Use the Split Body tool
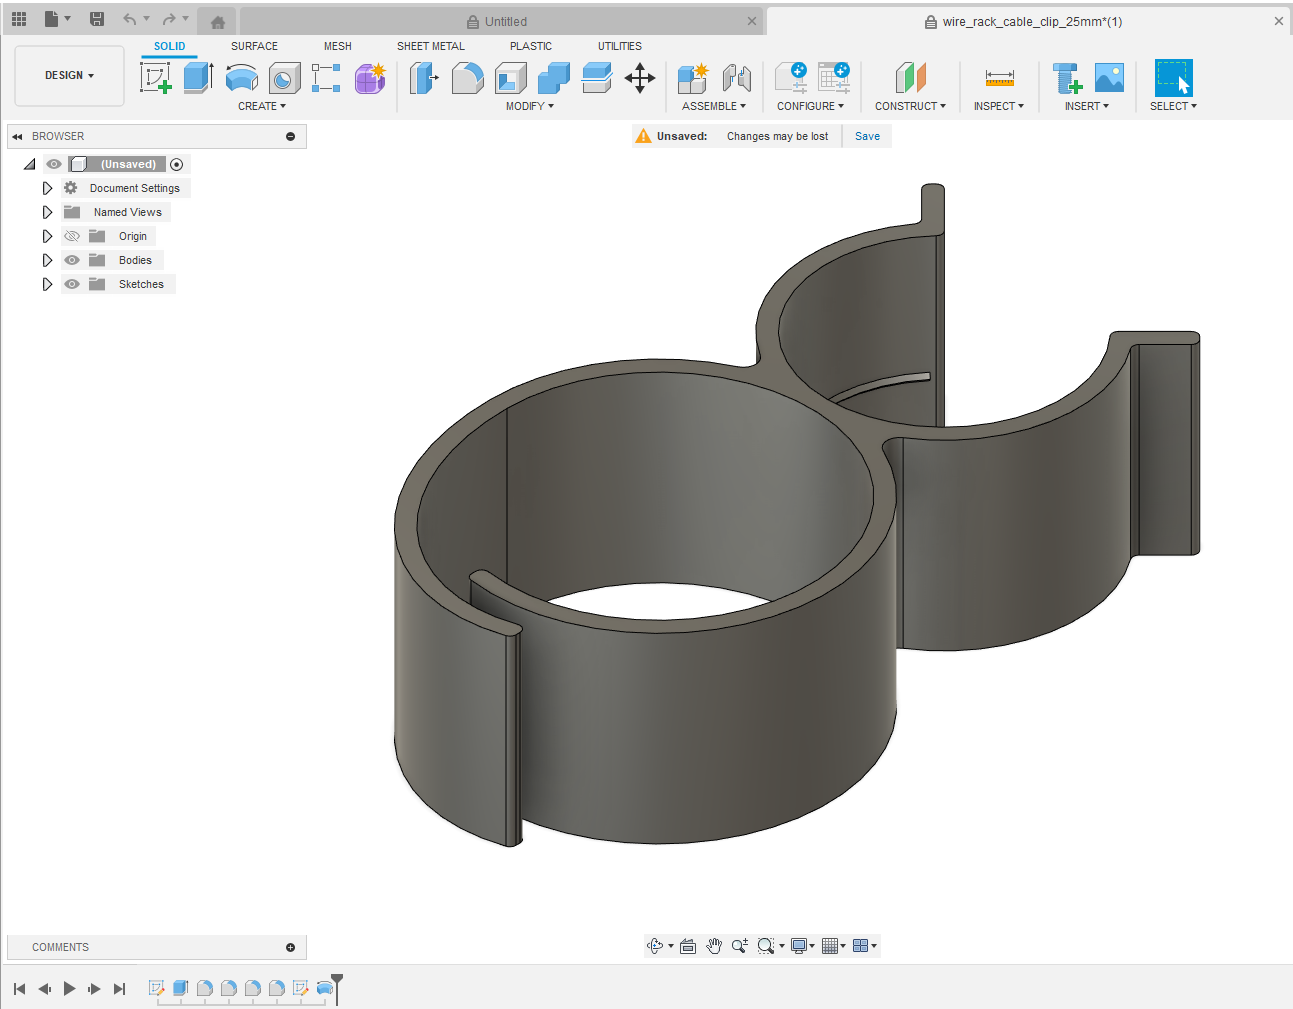The width and height of the screenshot is (1293, 1009). click(x=596, y=78)
